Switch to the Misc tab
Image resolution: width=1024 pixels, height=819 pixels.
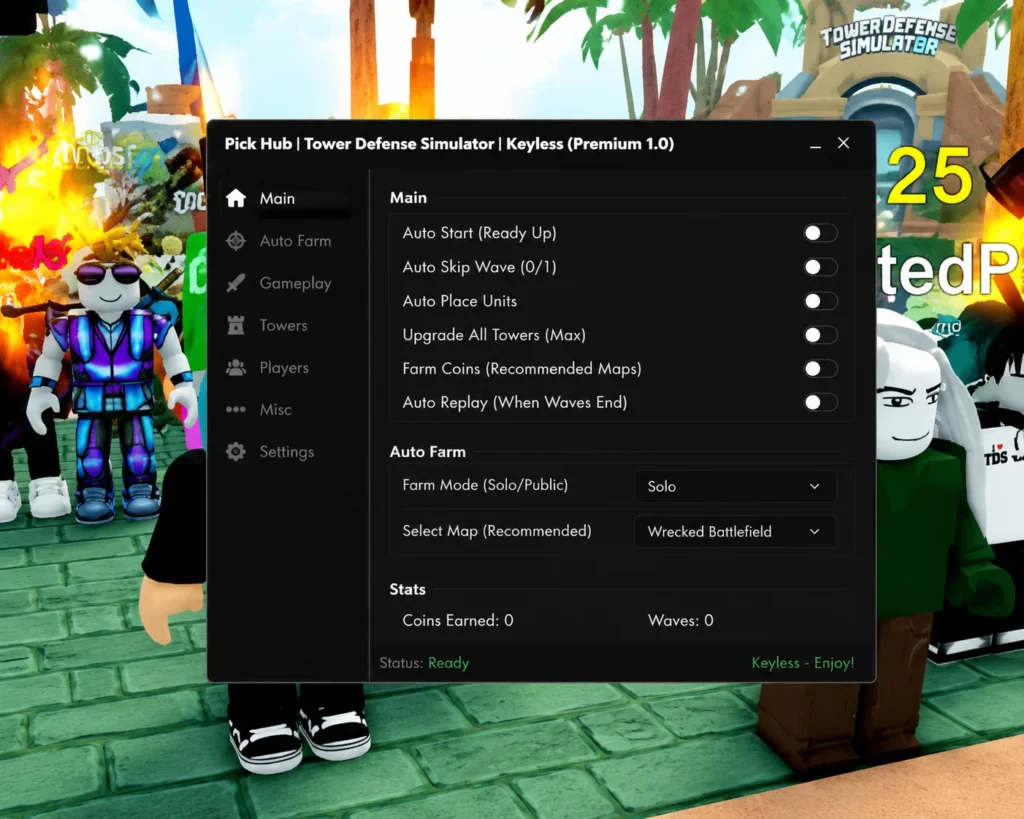pos(276,410)
